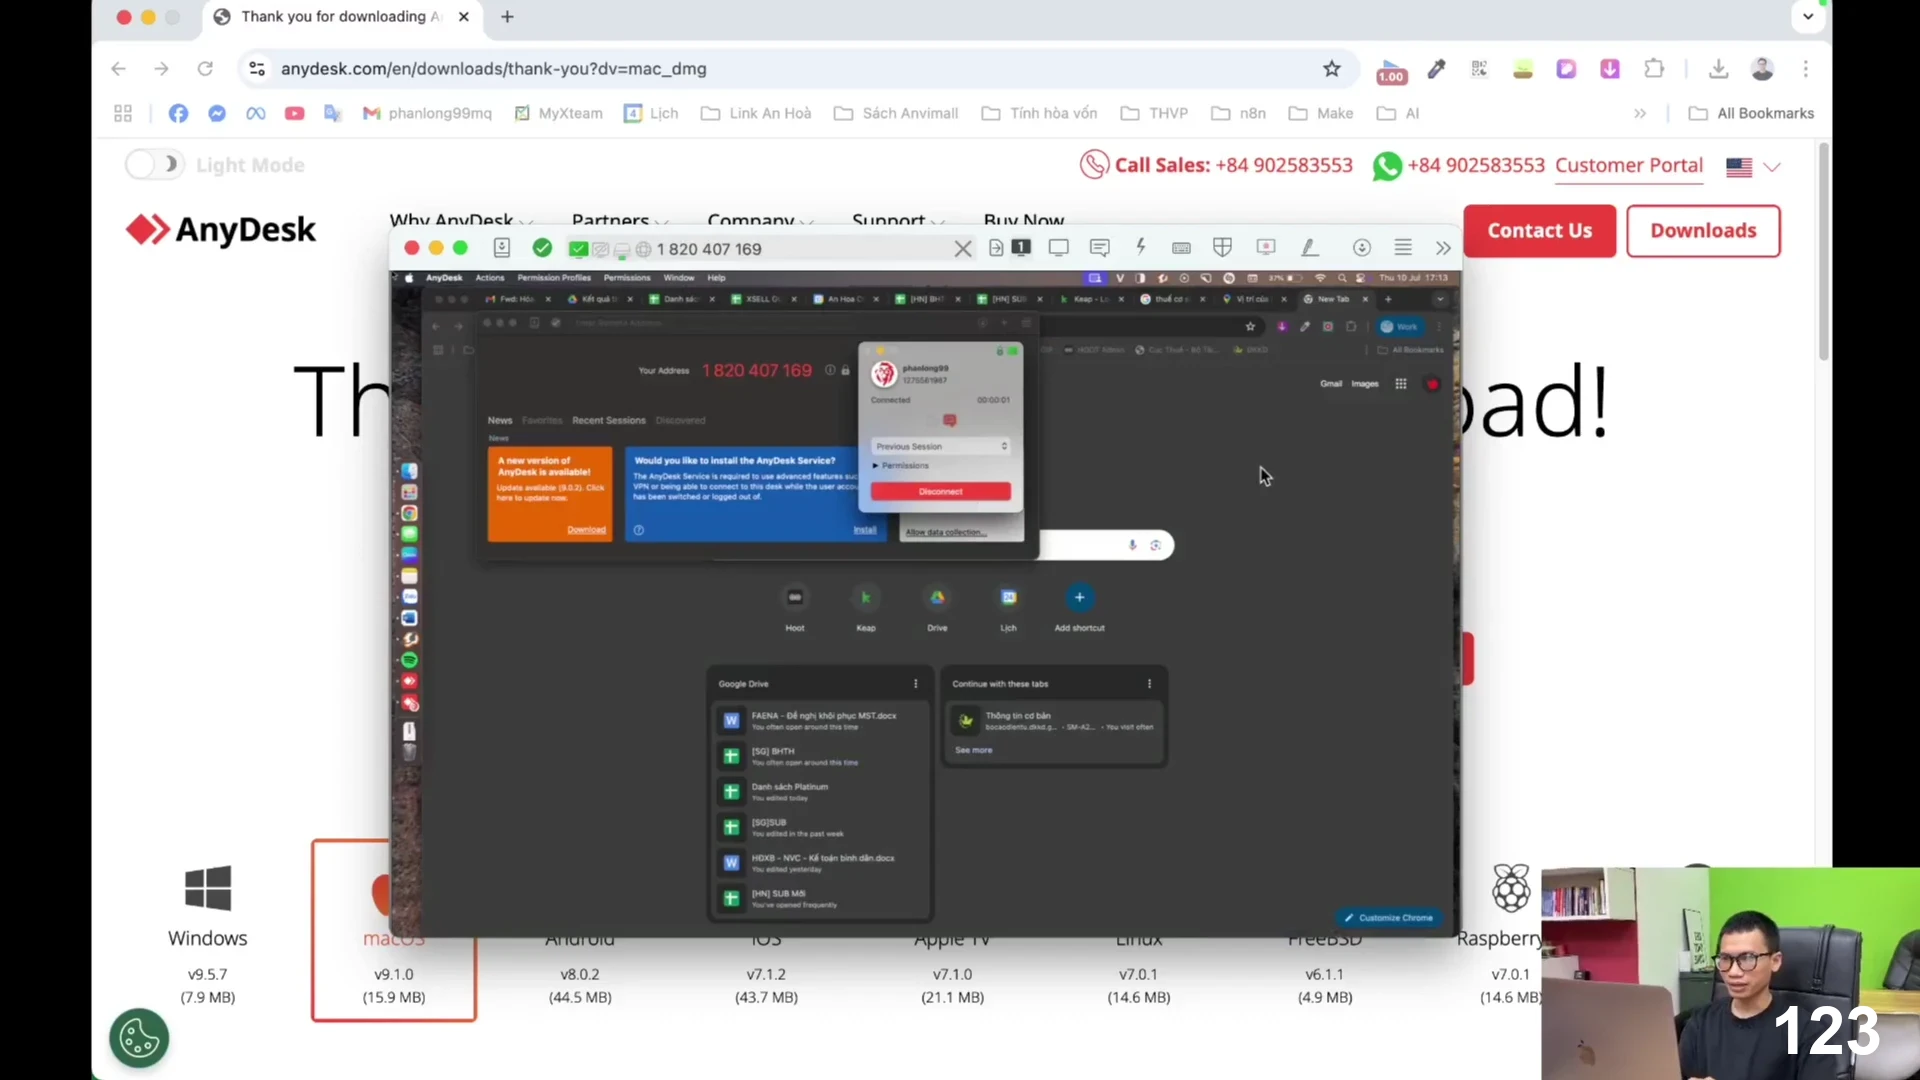Open the remote Help menu
1920x1080 pixels.
716,278
